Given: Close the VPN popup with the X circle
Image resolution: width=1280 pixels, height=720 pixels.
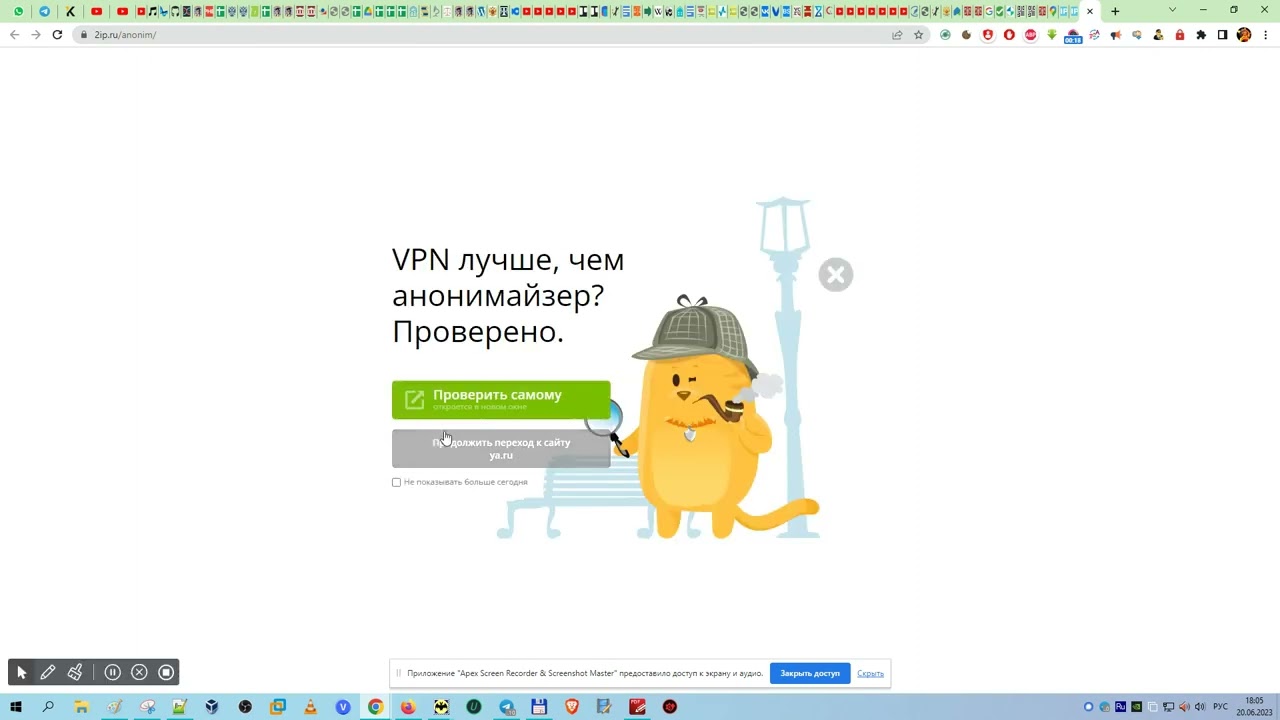Looking at the screenshot, I should [835, 275].
